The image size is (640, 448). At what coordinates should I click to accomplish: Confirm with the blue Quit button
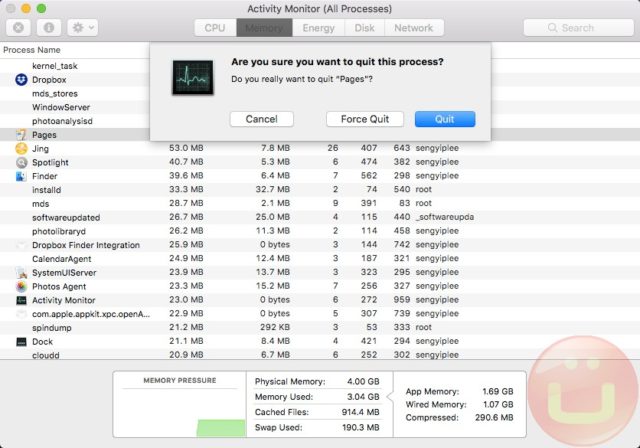(445, 119)
